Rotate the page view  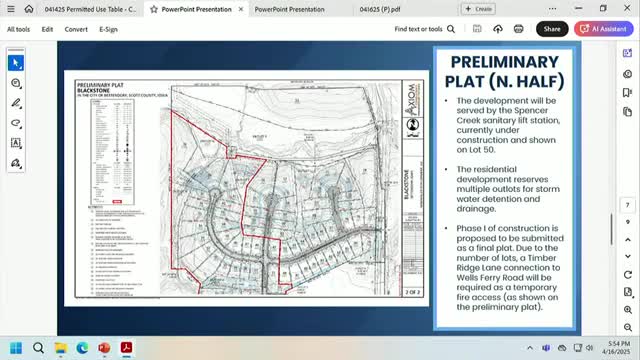click(628, 275)
